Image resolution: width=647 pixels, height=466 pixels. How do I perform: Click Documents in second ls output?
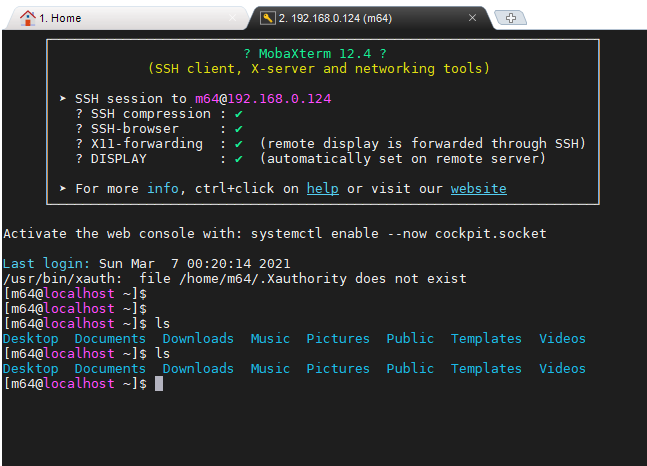[x=110, y=369]
